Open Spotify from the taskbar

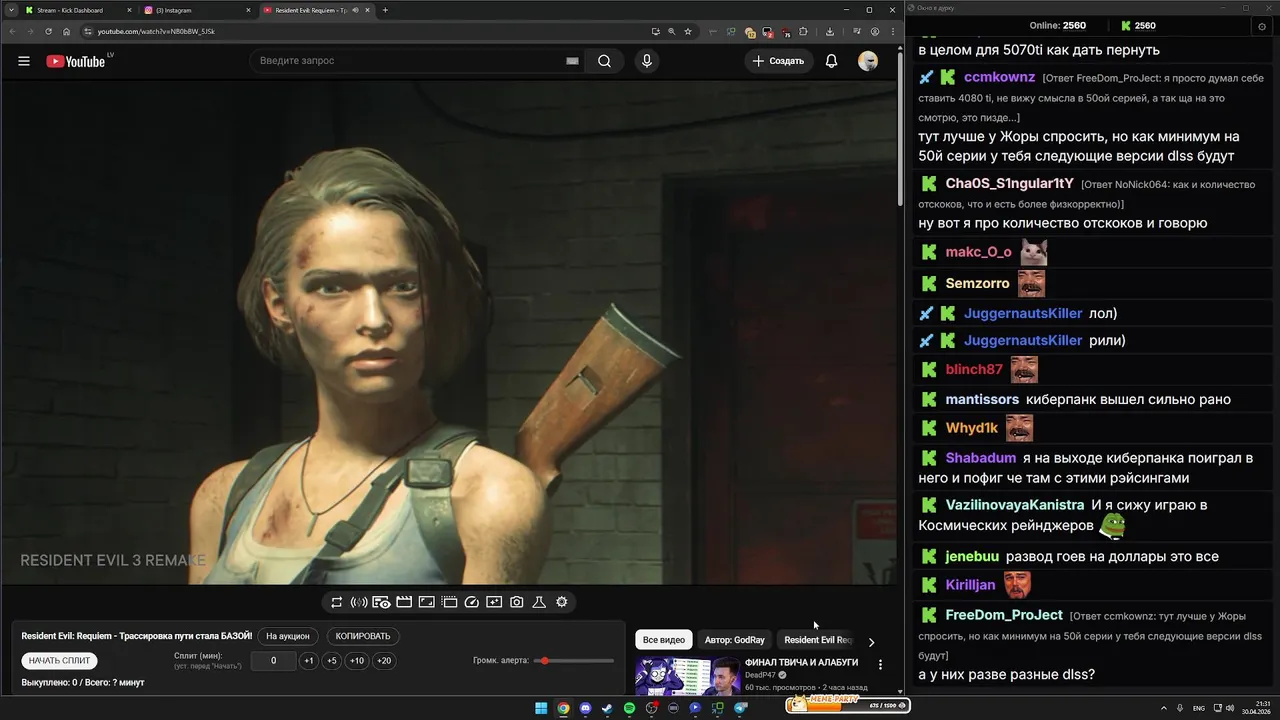pos(629,708)
